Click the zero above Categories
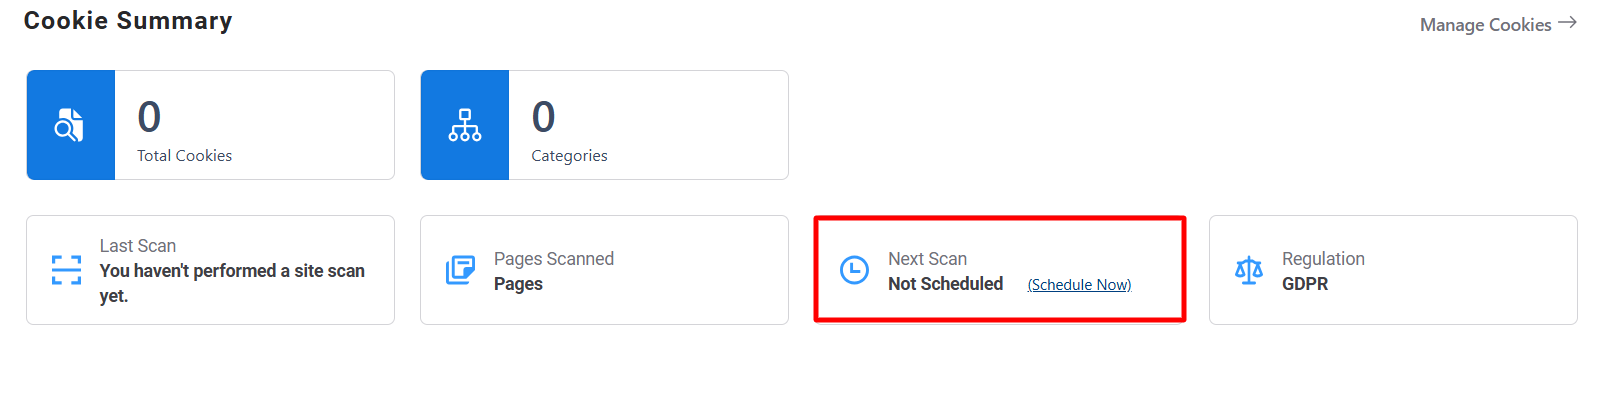1615x419 pixels. (543, 117)
